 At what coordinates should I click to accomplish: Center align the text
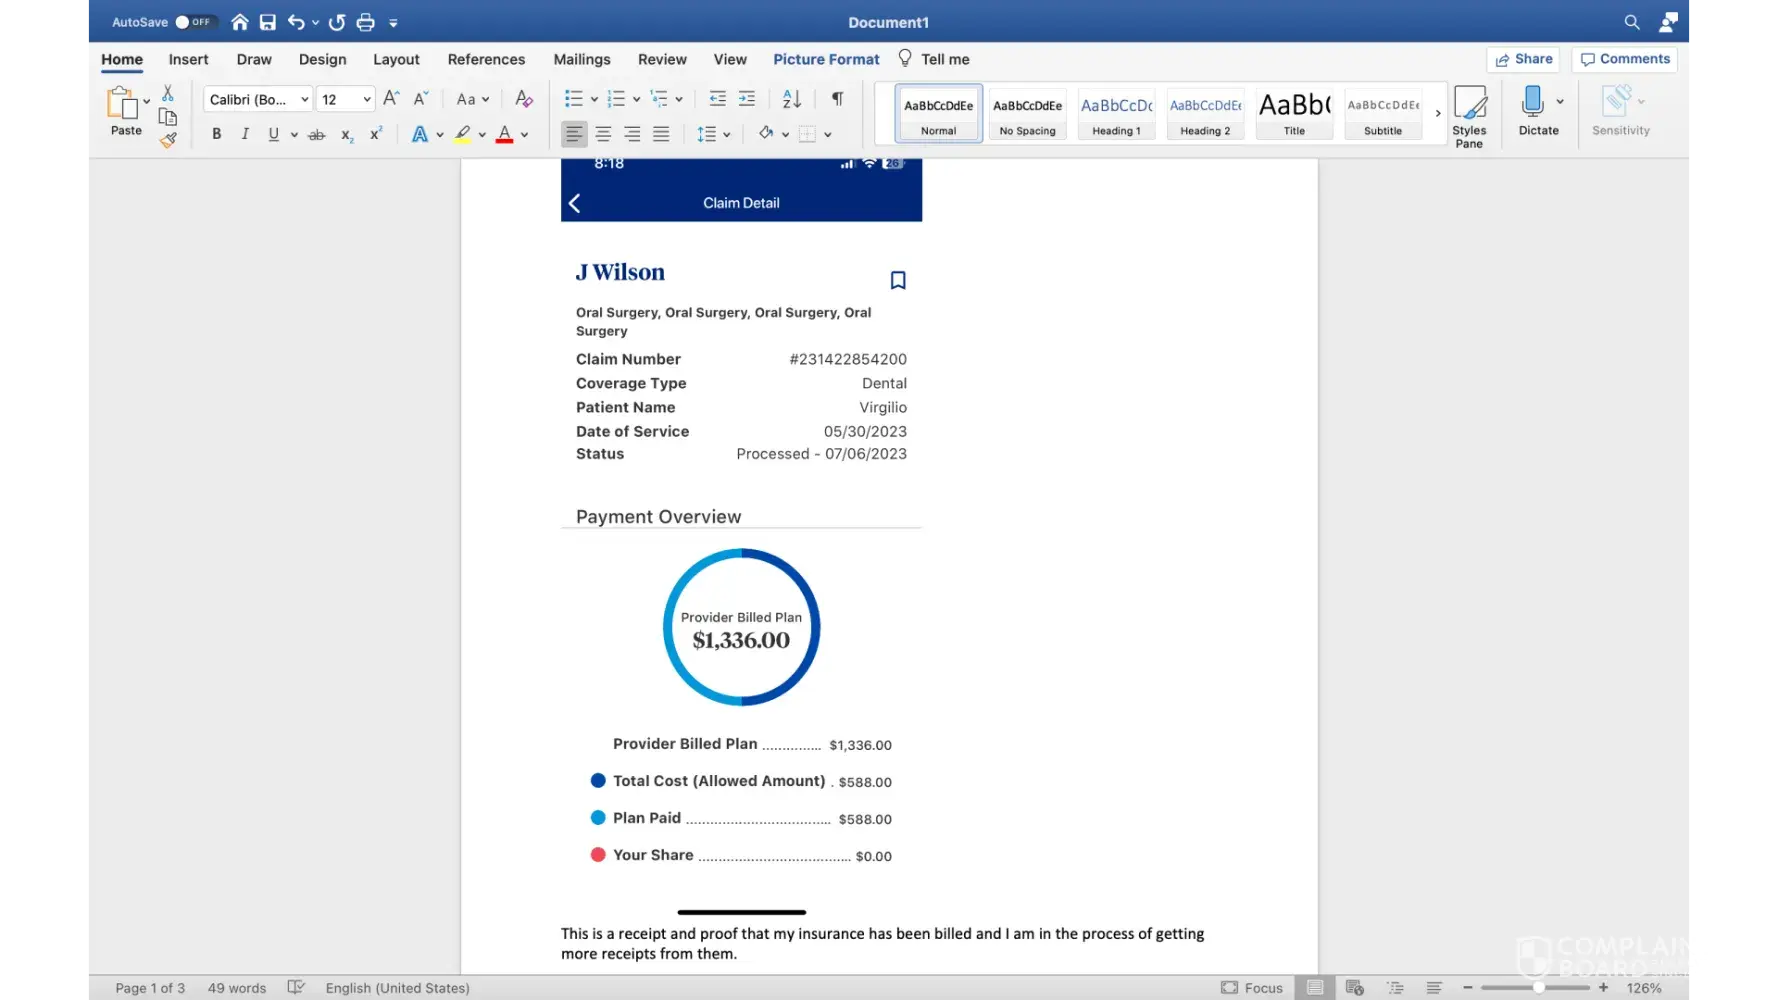[603, 134]
